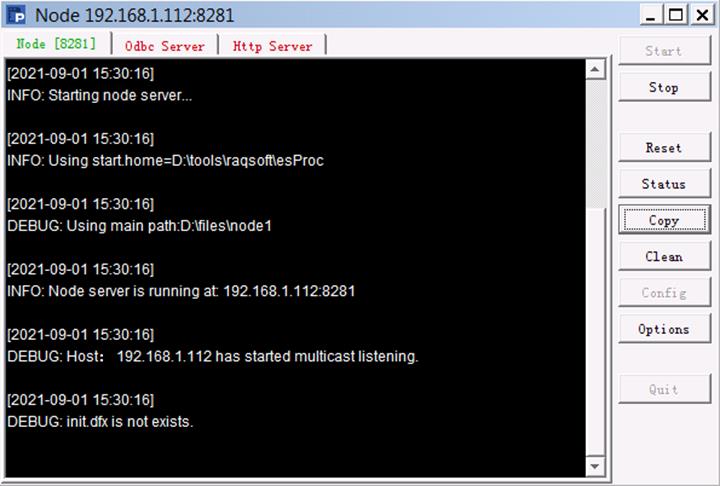Click the disabled Start button

tap(664, 51)
